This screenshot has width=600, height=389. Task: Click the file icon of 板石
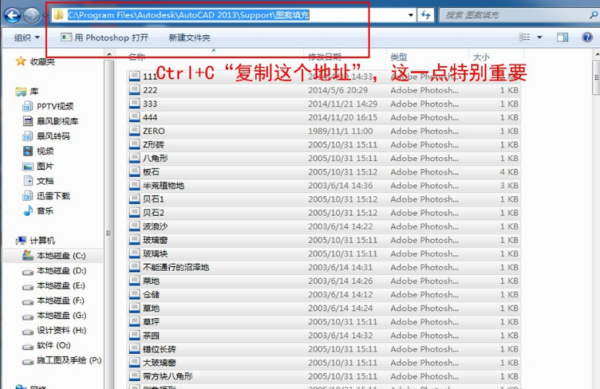[x=134, y=172]
